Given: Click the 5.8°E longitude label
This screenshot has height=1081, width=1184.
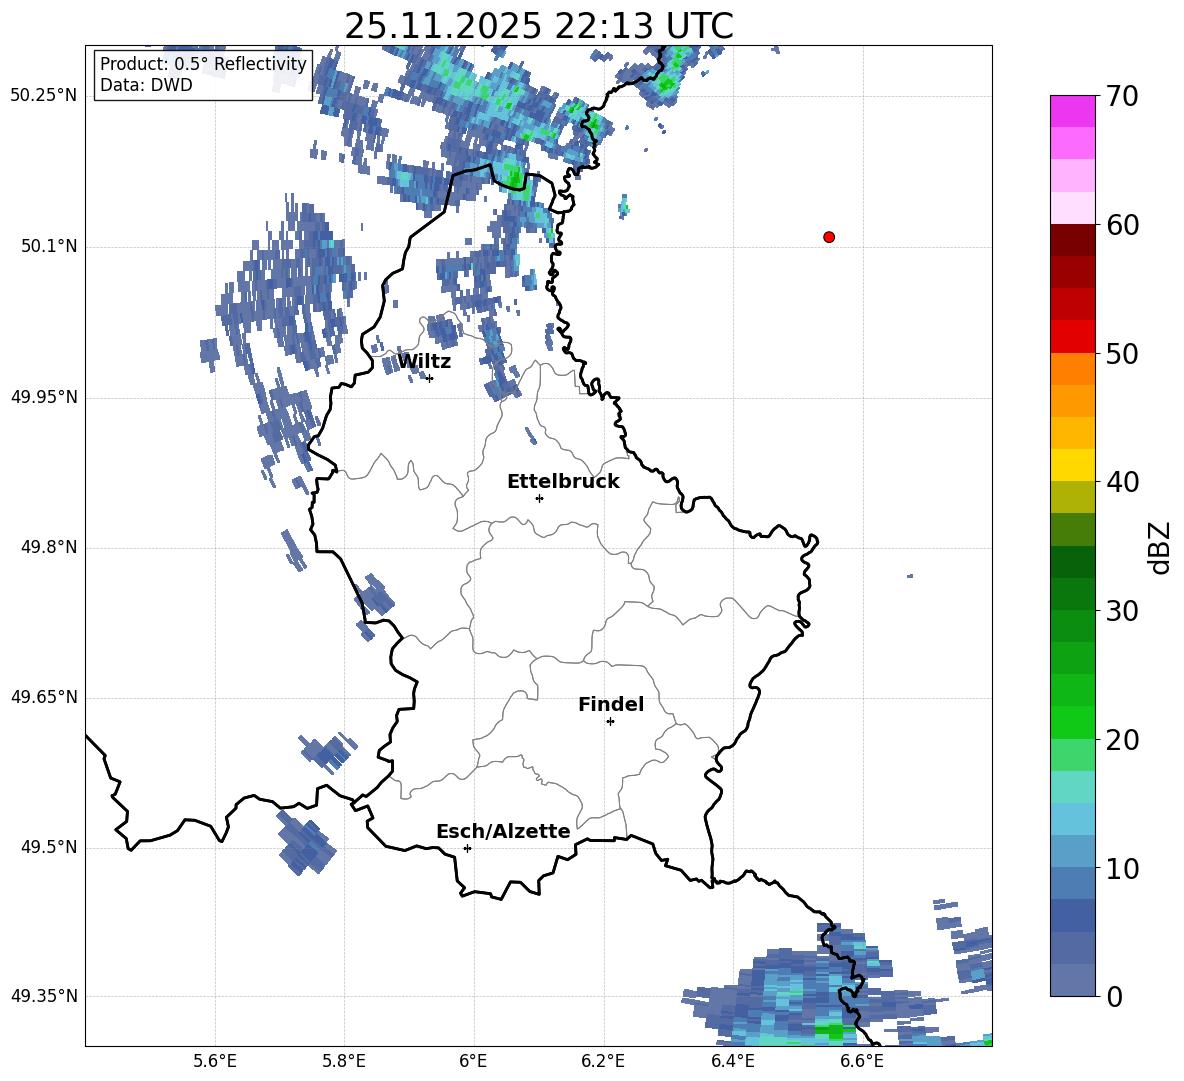Looking at the screenshot, I should click(344, 1061).
